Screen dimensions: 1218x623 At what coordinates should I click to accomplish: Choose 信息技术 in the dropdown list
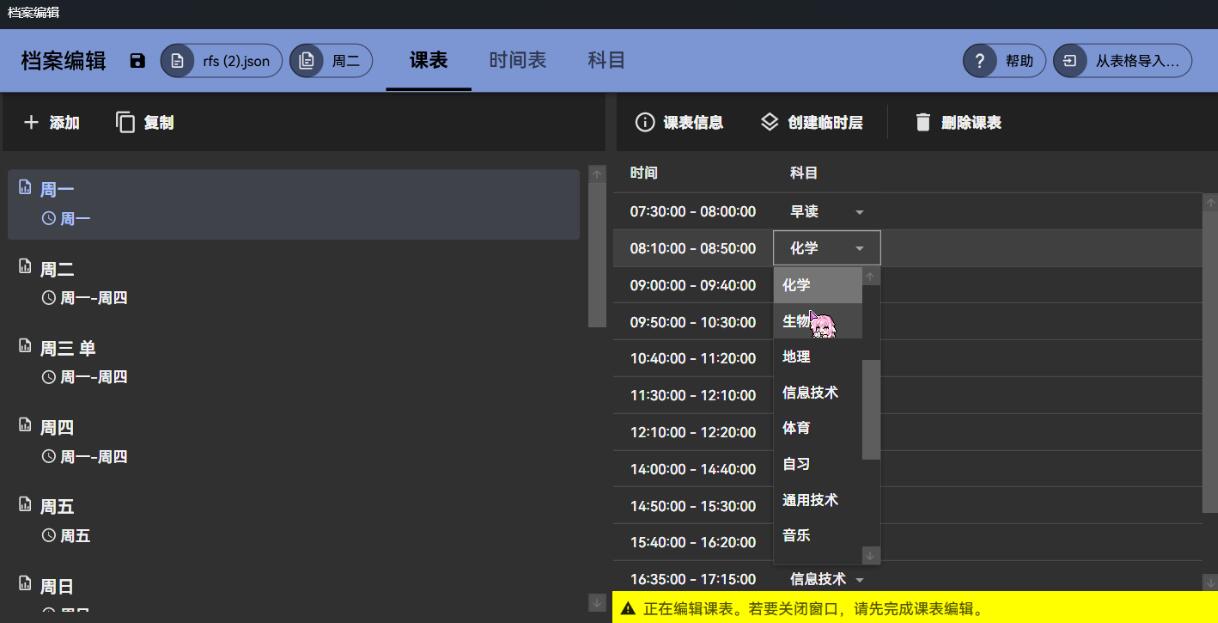pos(818,393)
